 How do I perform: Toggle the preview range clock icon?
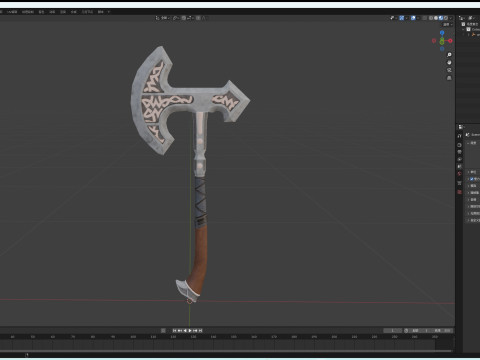(406, 330)
